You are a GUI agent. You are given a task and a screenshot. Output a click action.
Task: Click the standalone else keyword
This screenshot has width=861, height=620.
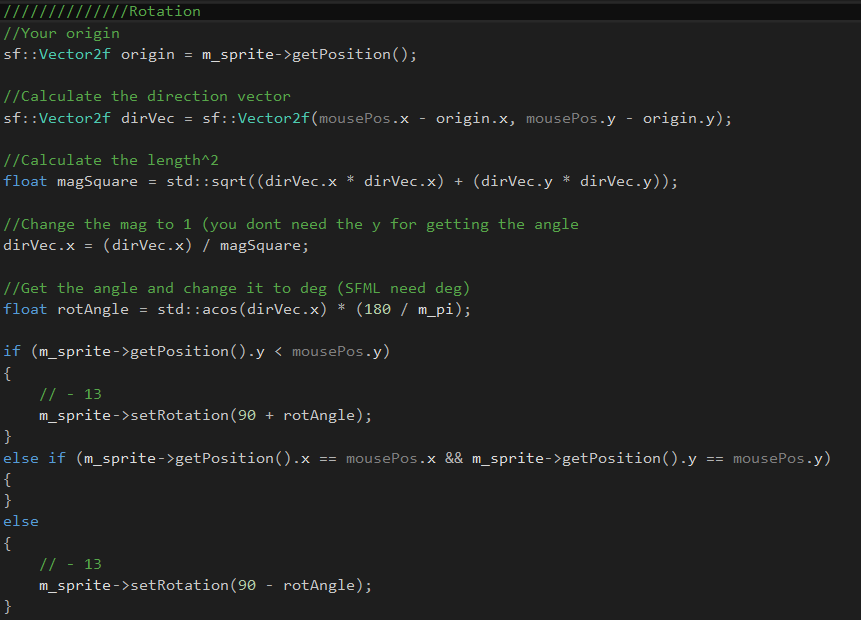(x=21, y=521)
